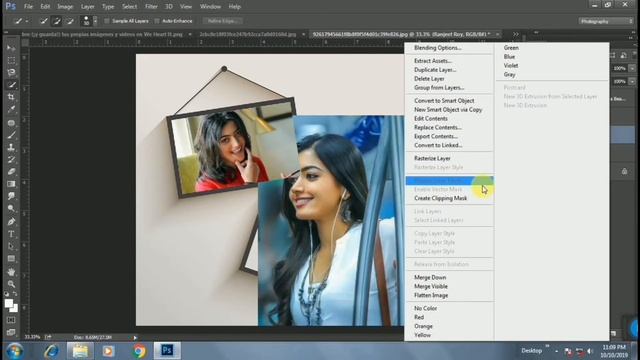Select the Dodge tool
The image size is (640, 360).
(x=11, y=209)
